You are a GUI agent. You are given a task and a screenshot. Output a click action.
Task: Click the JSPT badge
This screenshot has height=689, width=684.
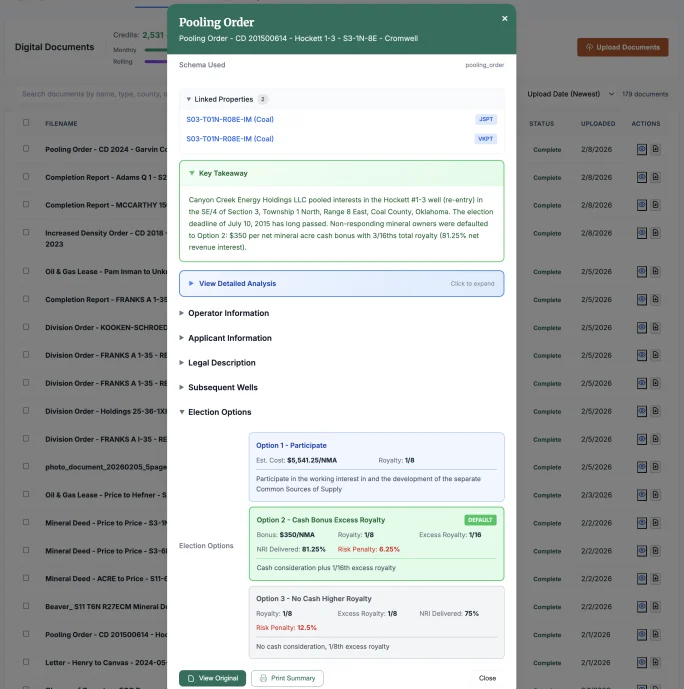(485, 120)
